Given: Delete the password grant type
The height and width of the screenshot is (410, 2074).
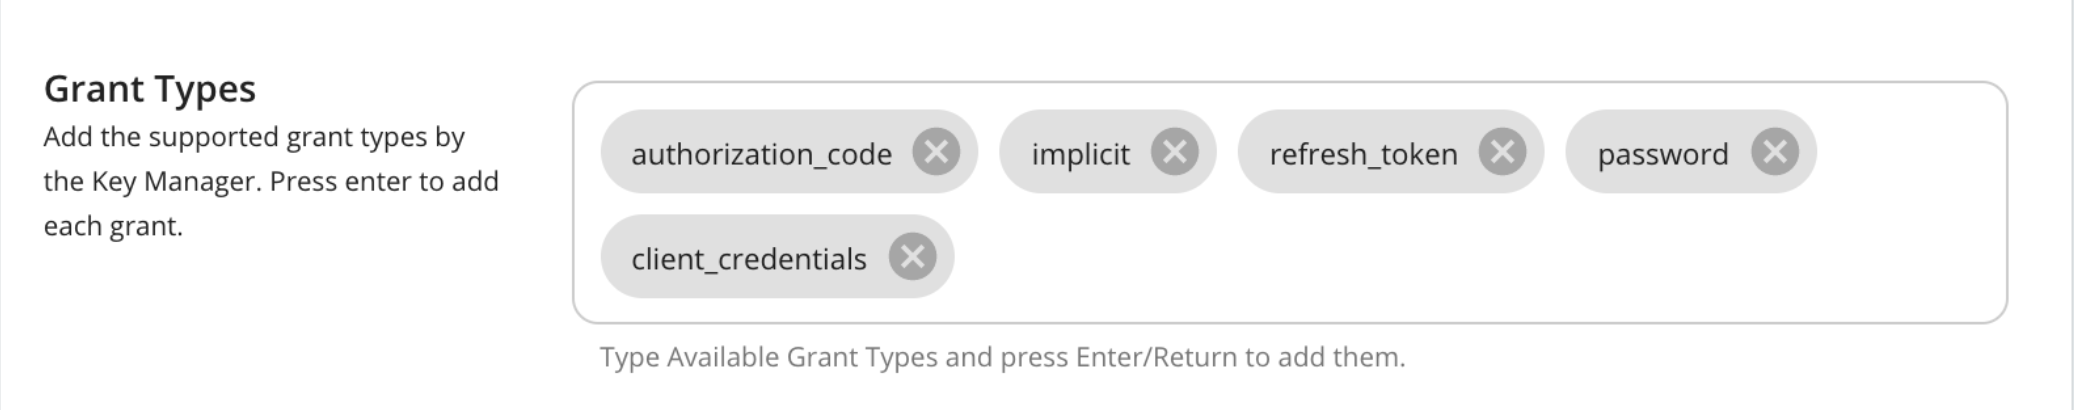Looking at the screenshot, I should coord(1775,152).
